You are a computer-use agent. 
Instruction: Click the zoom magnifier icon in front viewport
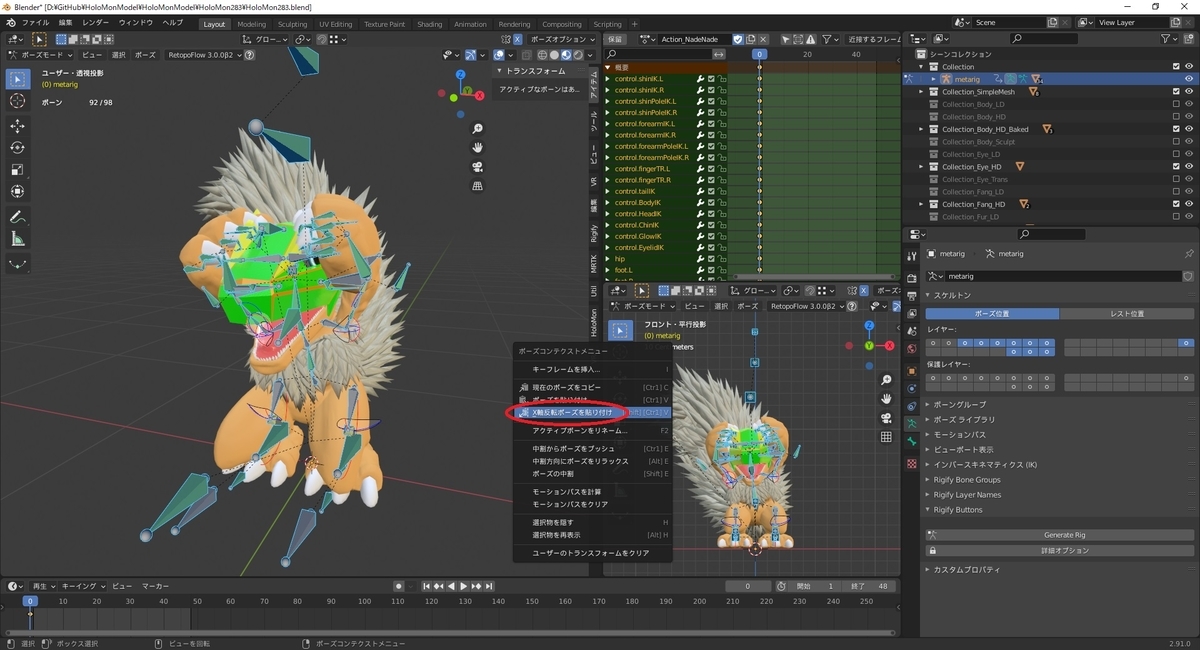click(886, 380)
